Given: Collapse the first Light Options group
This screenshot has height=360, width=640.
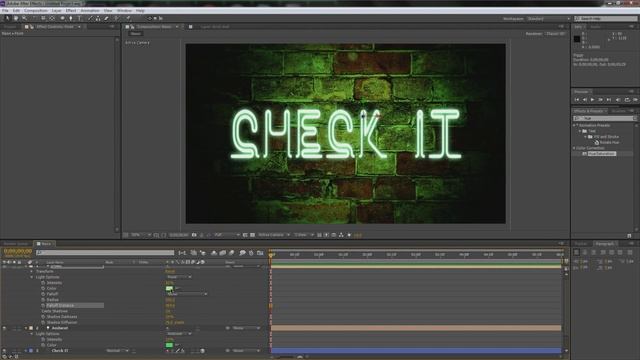Looking at the screenshot, I should click(x=32, y=277).
